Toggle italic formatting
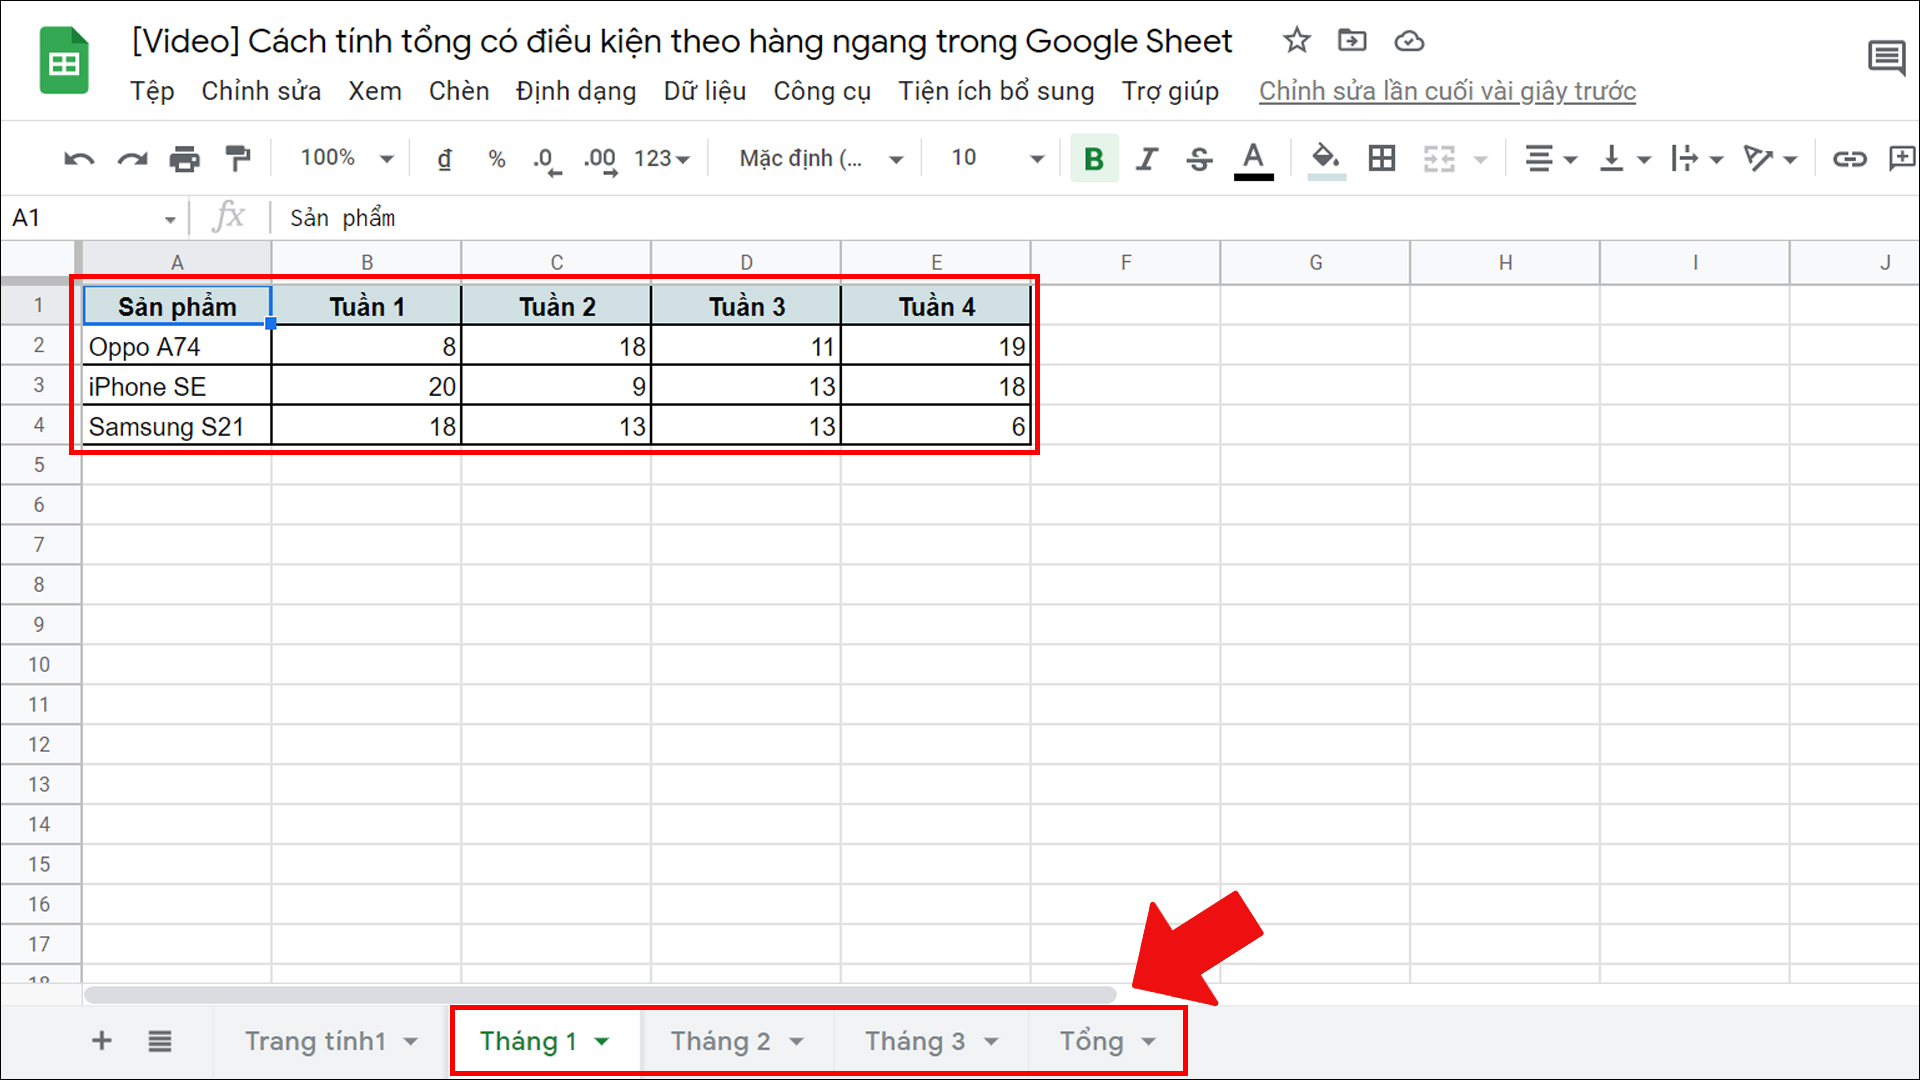Screen dimensions: 1920x1080 pos(1147,158)
